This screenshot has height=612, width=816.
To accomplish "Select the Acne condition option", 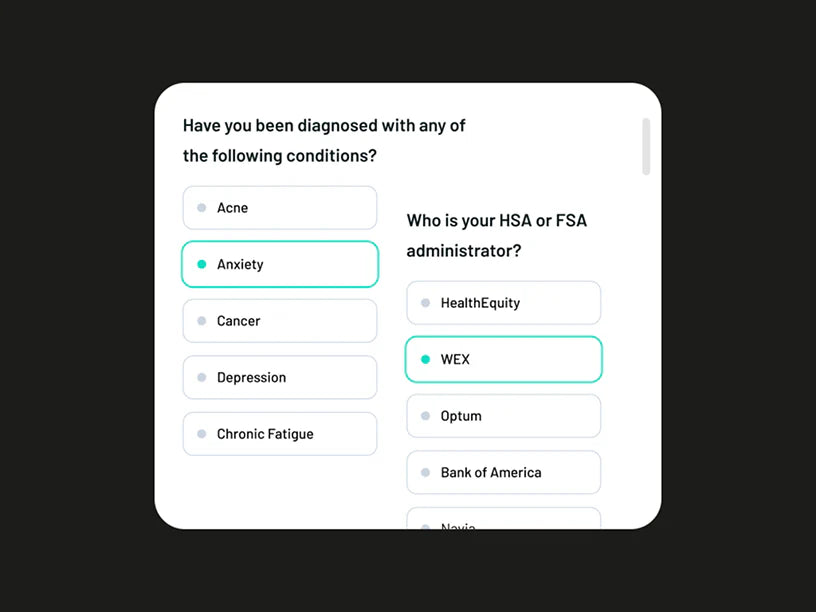I will point(279,208).
